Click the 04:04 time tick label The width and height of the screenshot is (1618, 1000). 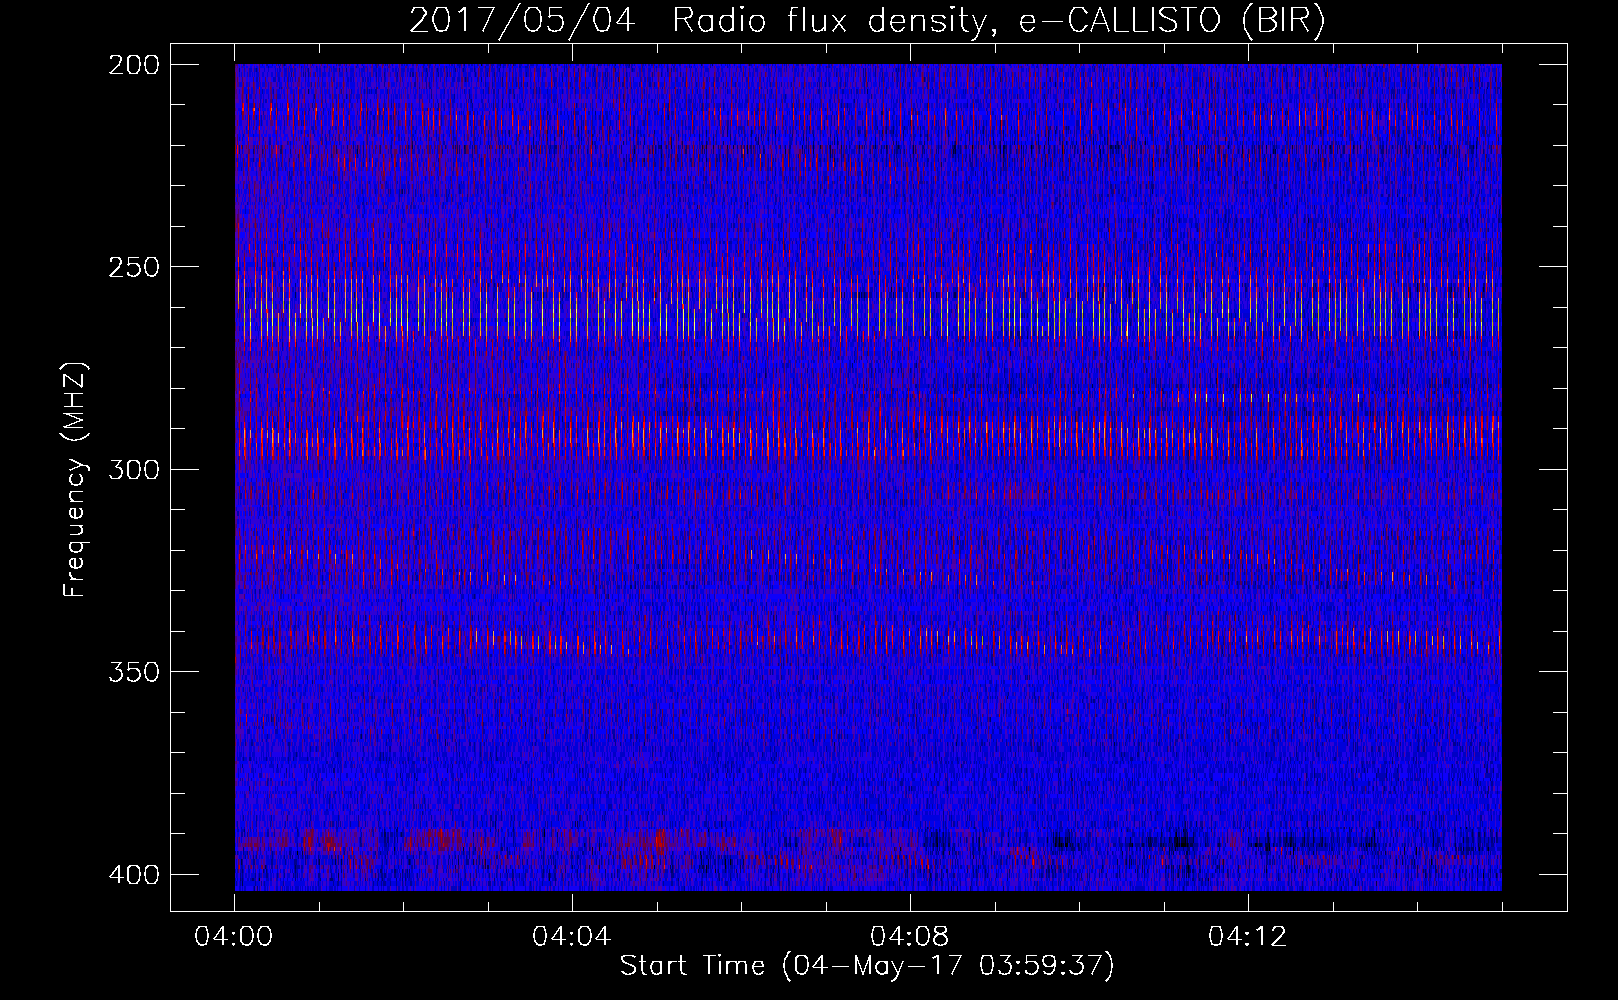click(572, 937)
